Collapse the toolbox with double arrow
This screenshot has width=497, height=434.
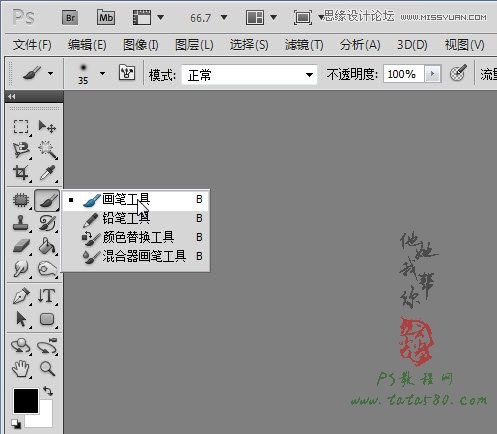[12, 97]
